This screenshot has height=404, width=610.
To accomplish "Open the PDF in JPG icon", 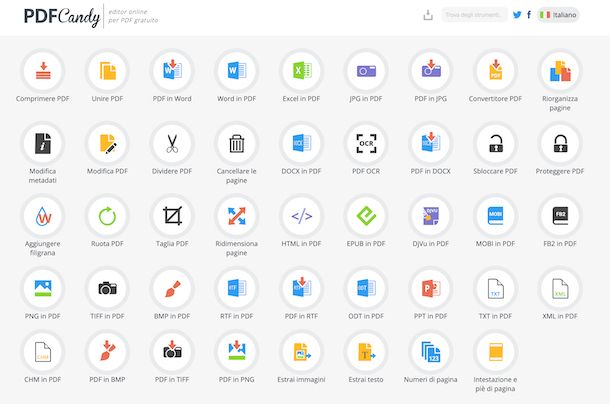I will click(x=431, y=70).
